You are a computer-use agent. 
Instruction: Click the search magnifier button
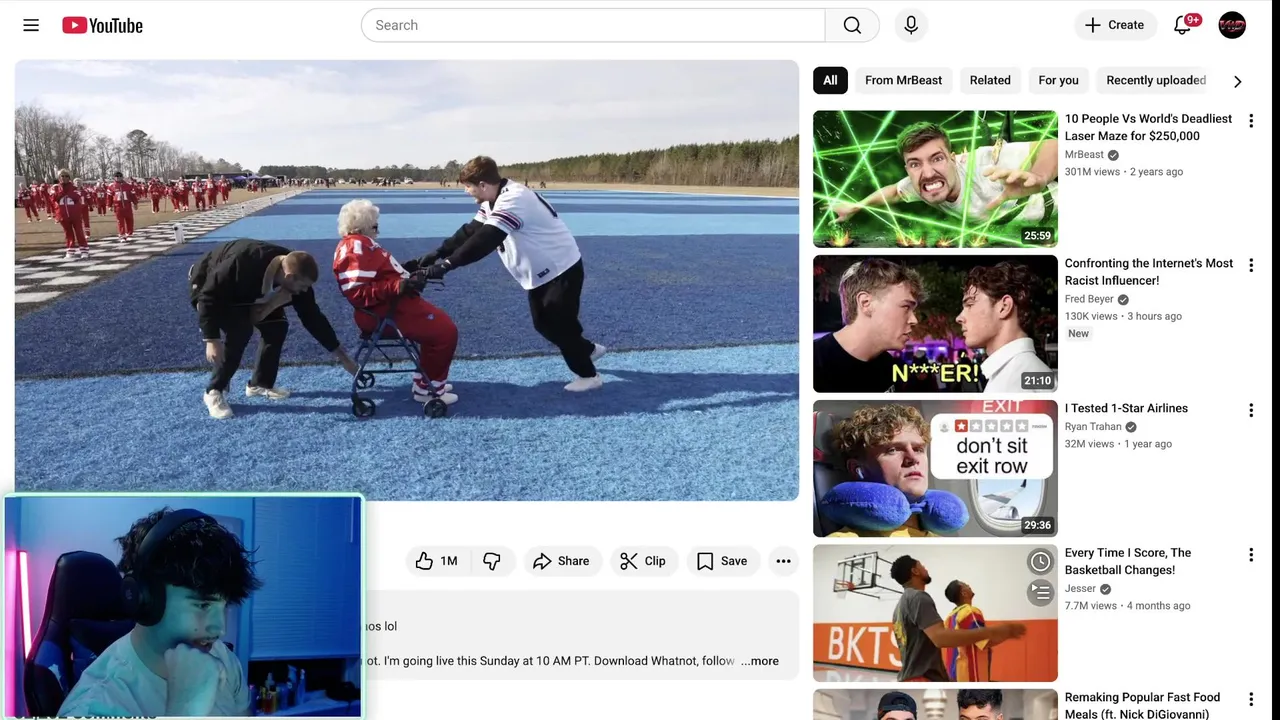tap(852, 25)
